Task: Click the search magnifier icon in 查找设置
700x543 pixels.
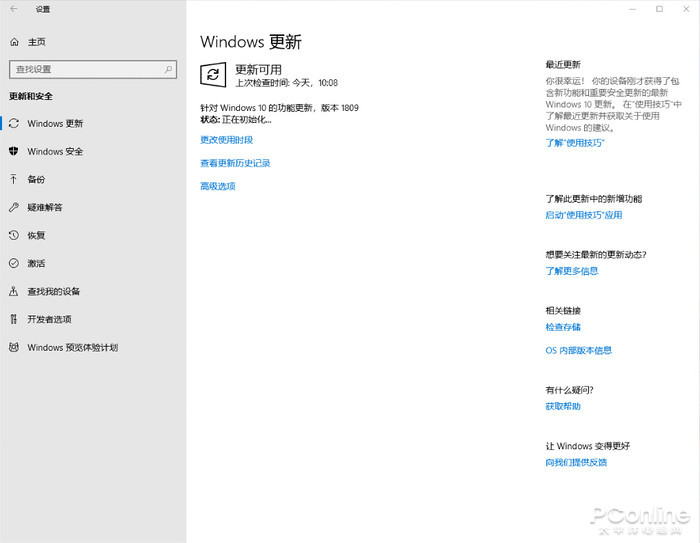Action: [168, 69]
